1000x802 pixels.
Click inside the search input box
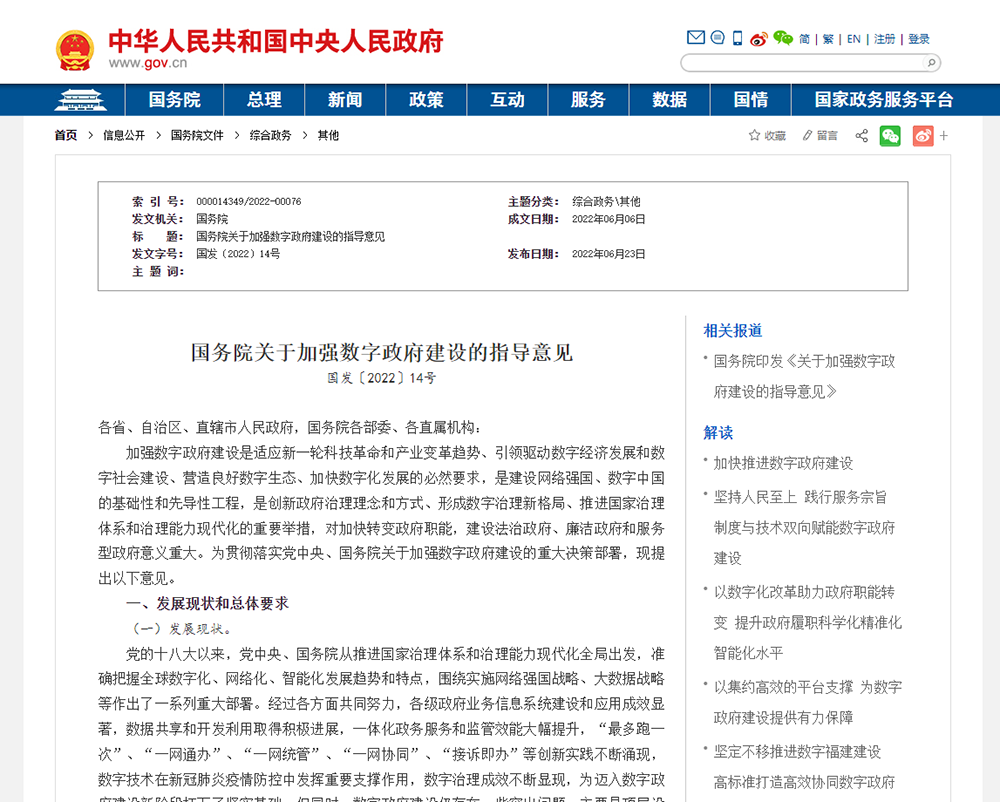click(800, 62)
